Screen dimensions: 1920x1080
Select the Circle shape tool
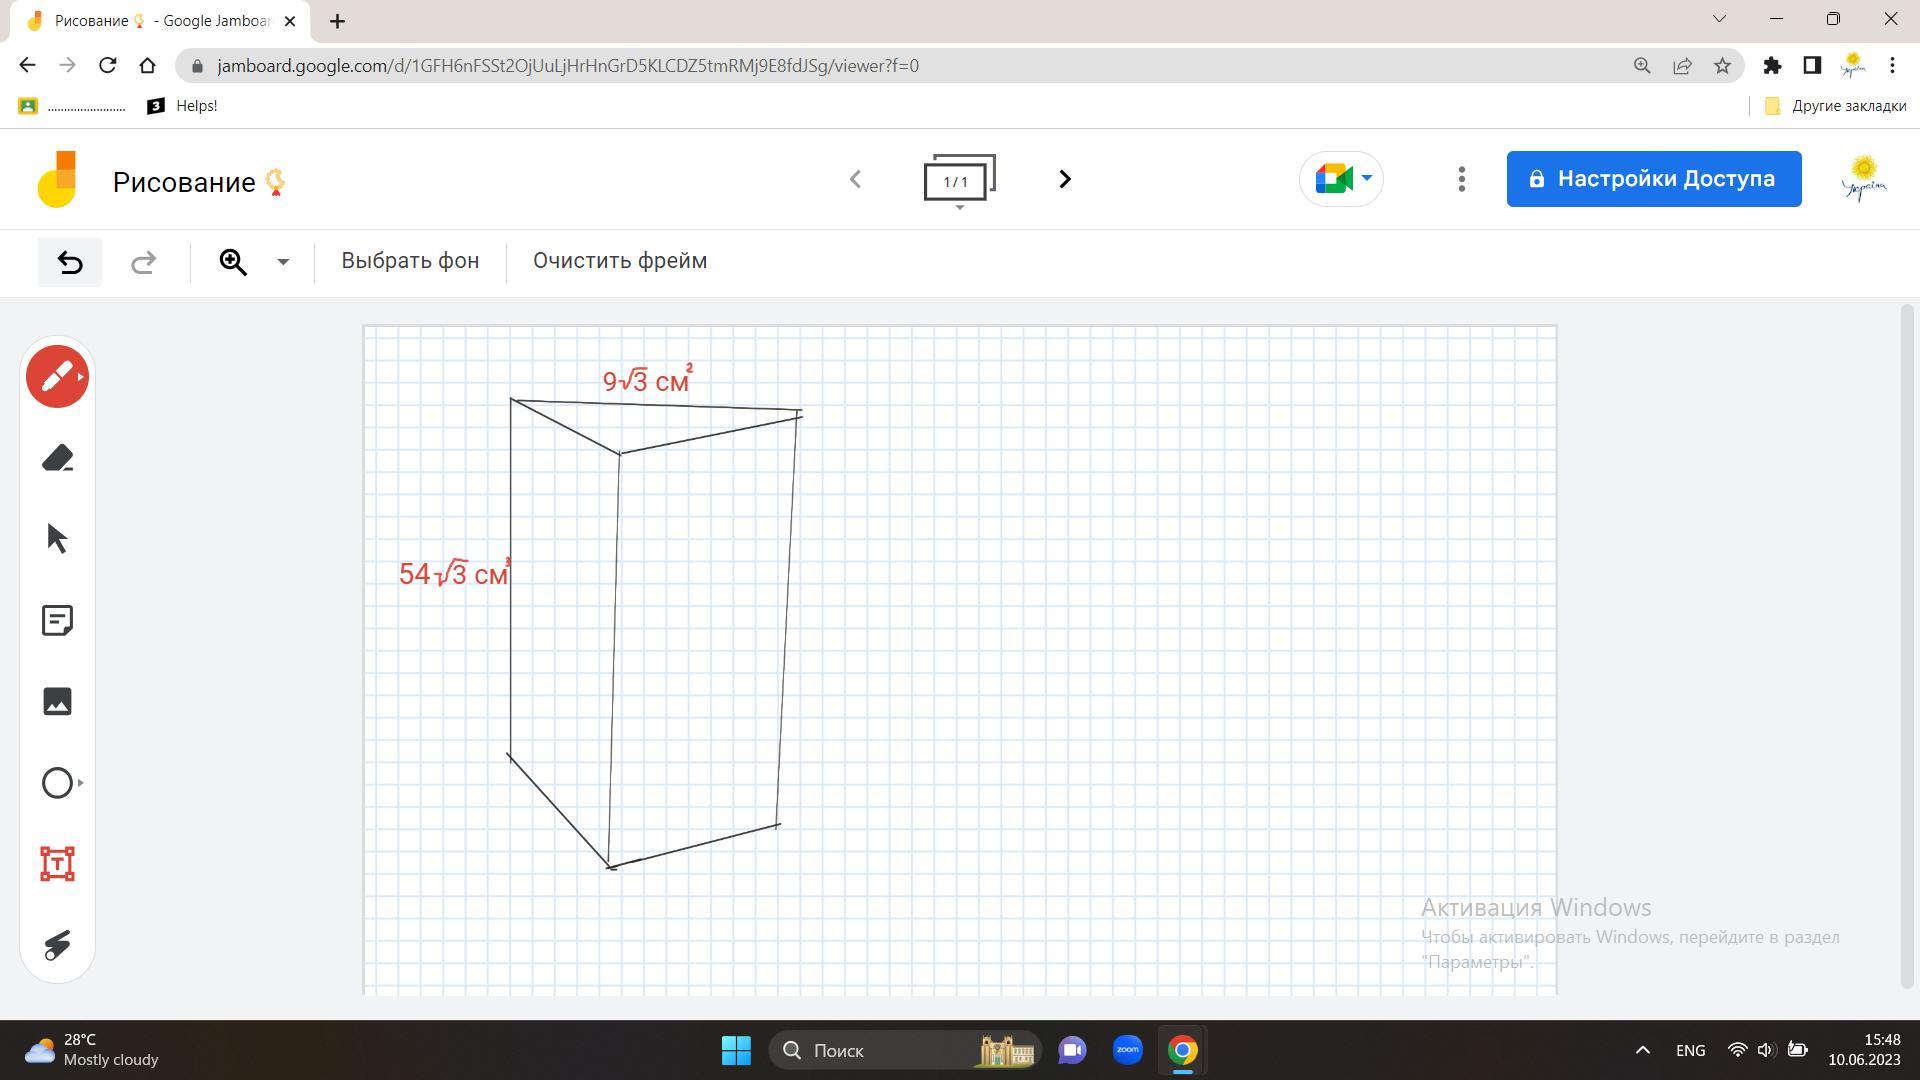point(57,783)
